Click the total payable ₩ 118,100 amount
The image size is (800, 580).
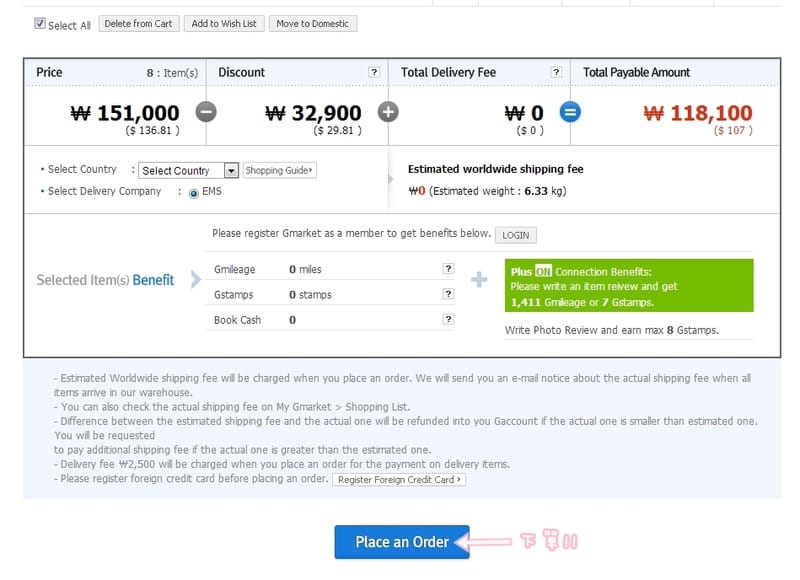pos(697,113)
